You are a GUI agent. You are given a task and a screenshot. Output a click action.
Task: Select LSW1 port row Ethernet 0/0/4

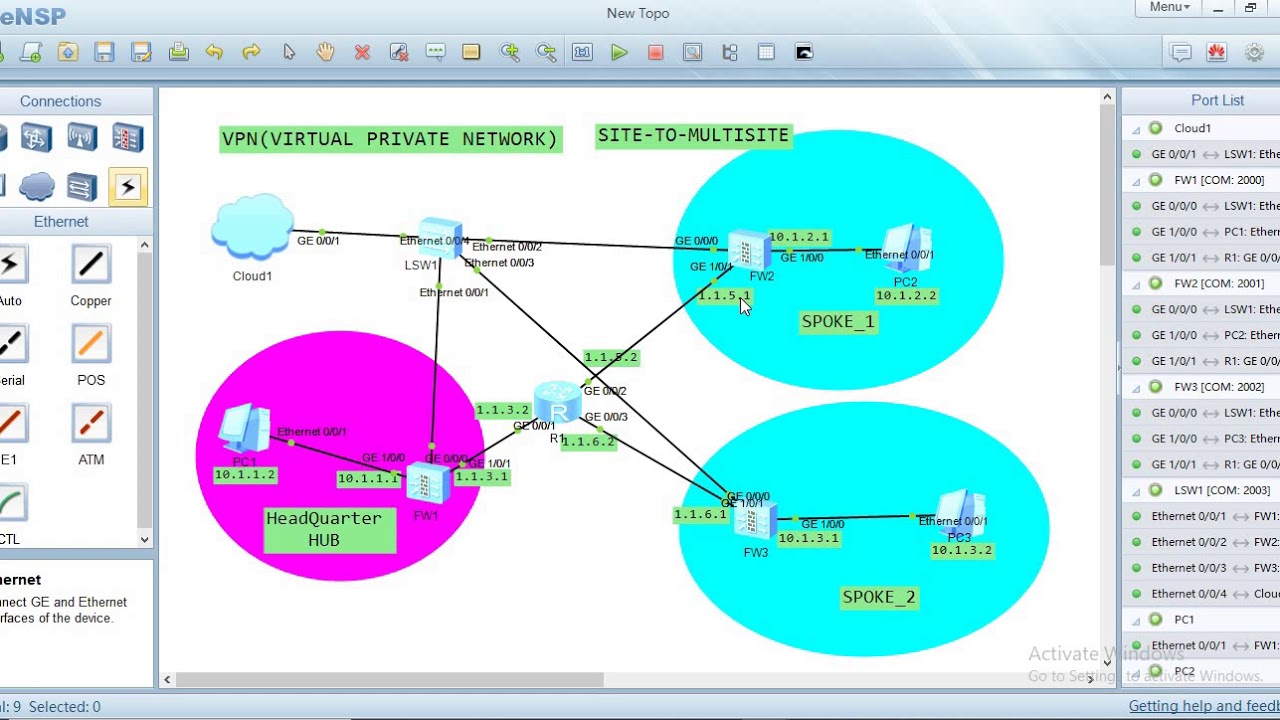pos(1201,594)
